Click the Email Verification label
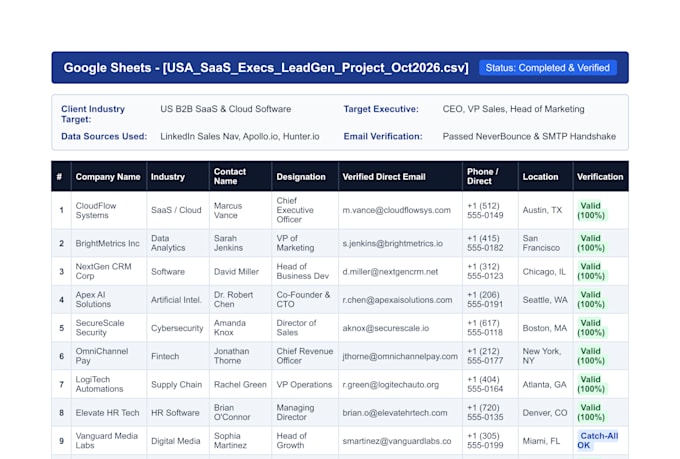The height and width of the screenshot is (459, 680). pyautogui.click(x=383, y=136)
